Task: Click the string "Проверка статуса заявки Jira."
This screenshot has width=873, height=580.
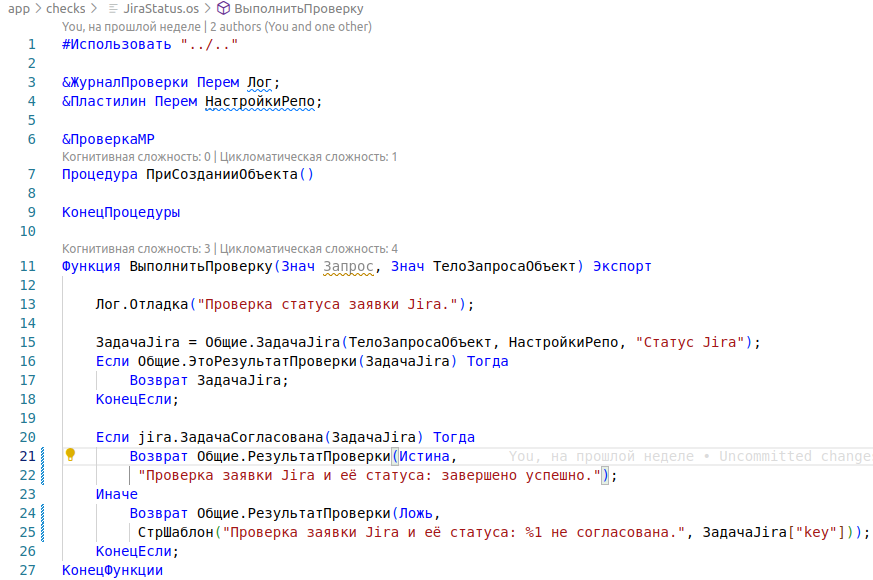Action: 327,304
